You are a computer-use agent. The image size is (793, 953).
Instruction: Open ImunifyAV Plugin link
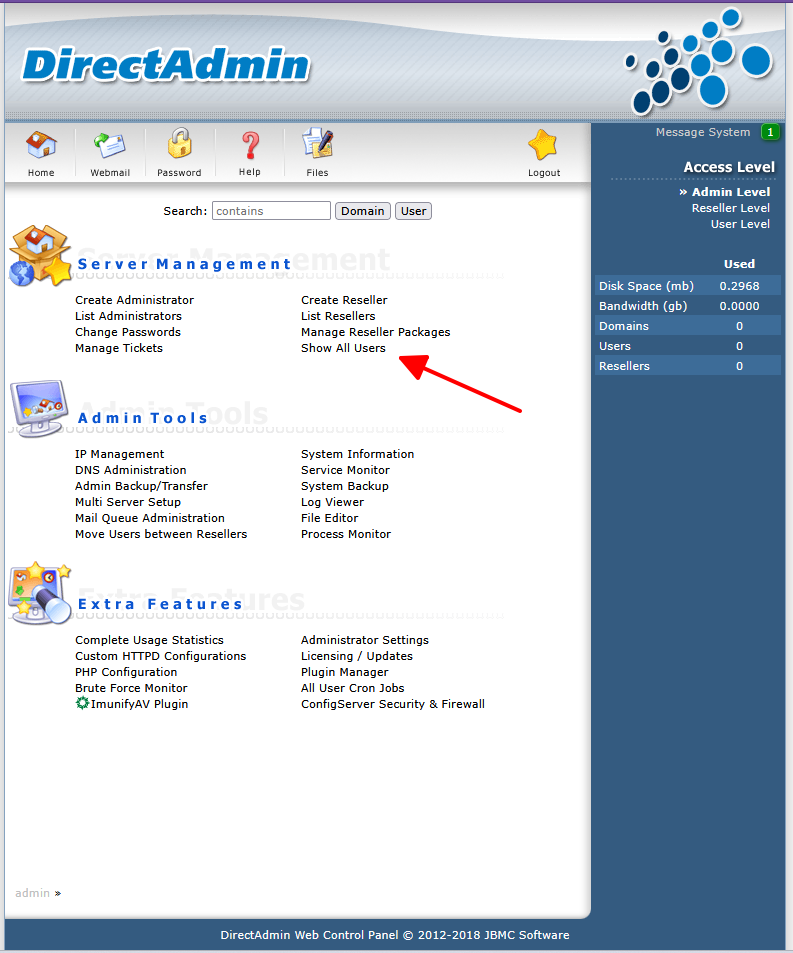tap(139, 704)
